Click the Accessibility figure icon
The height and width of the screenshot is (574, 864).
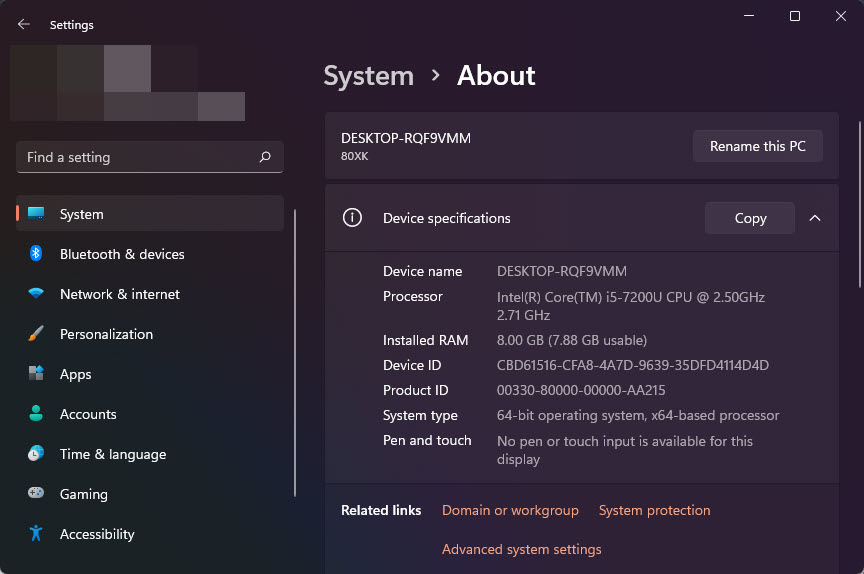coord(36,533)
